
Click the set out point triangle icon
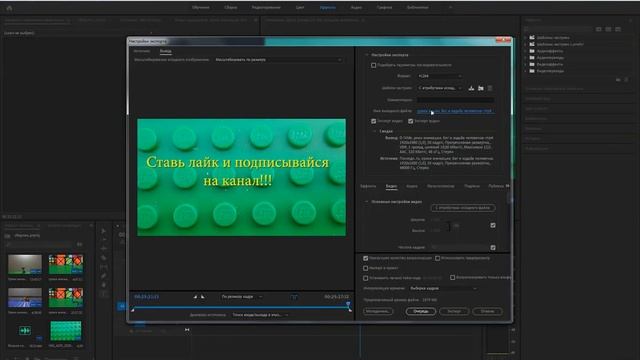[x=203, y=297]
